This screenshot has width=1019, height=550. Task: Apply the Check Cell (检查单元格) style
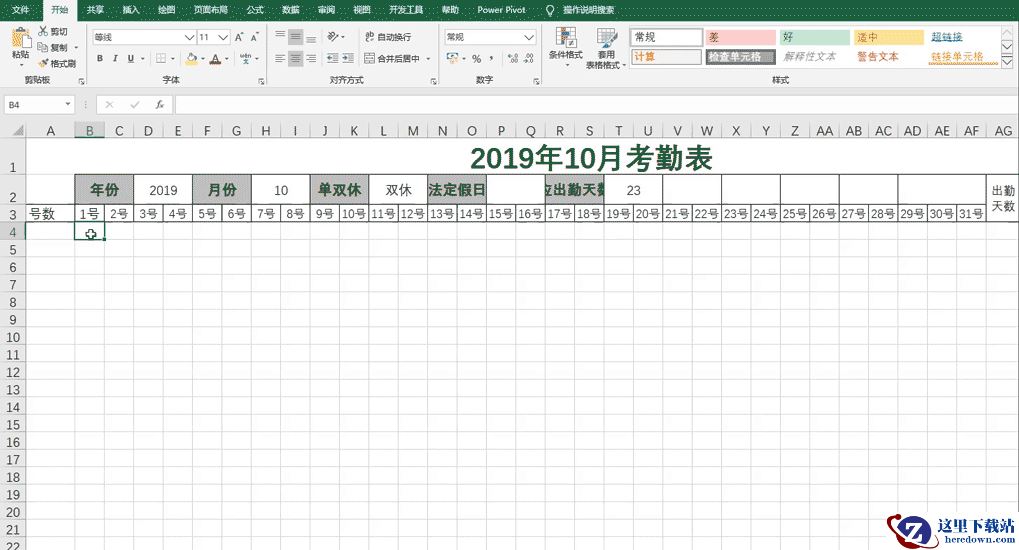pos(740,57)
